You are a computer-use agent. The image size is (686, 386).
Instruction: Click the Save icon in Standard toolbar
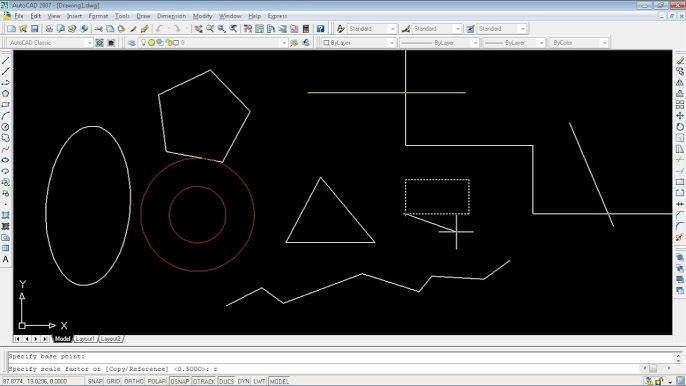pos(35,29)
